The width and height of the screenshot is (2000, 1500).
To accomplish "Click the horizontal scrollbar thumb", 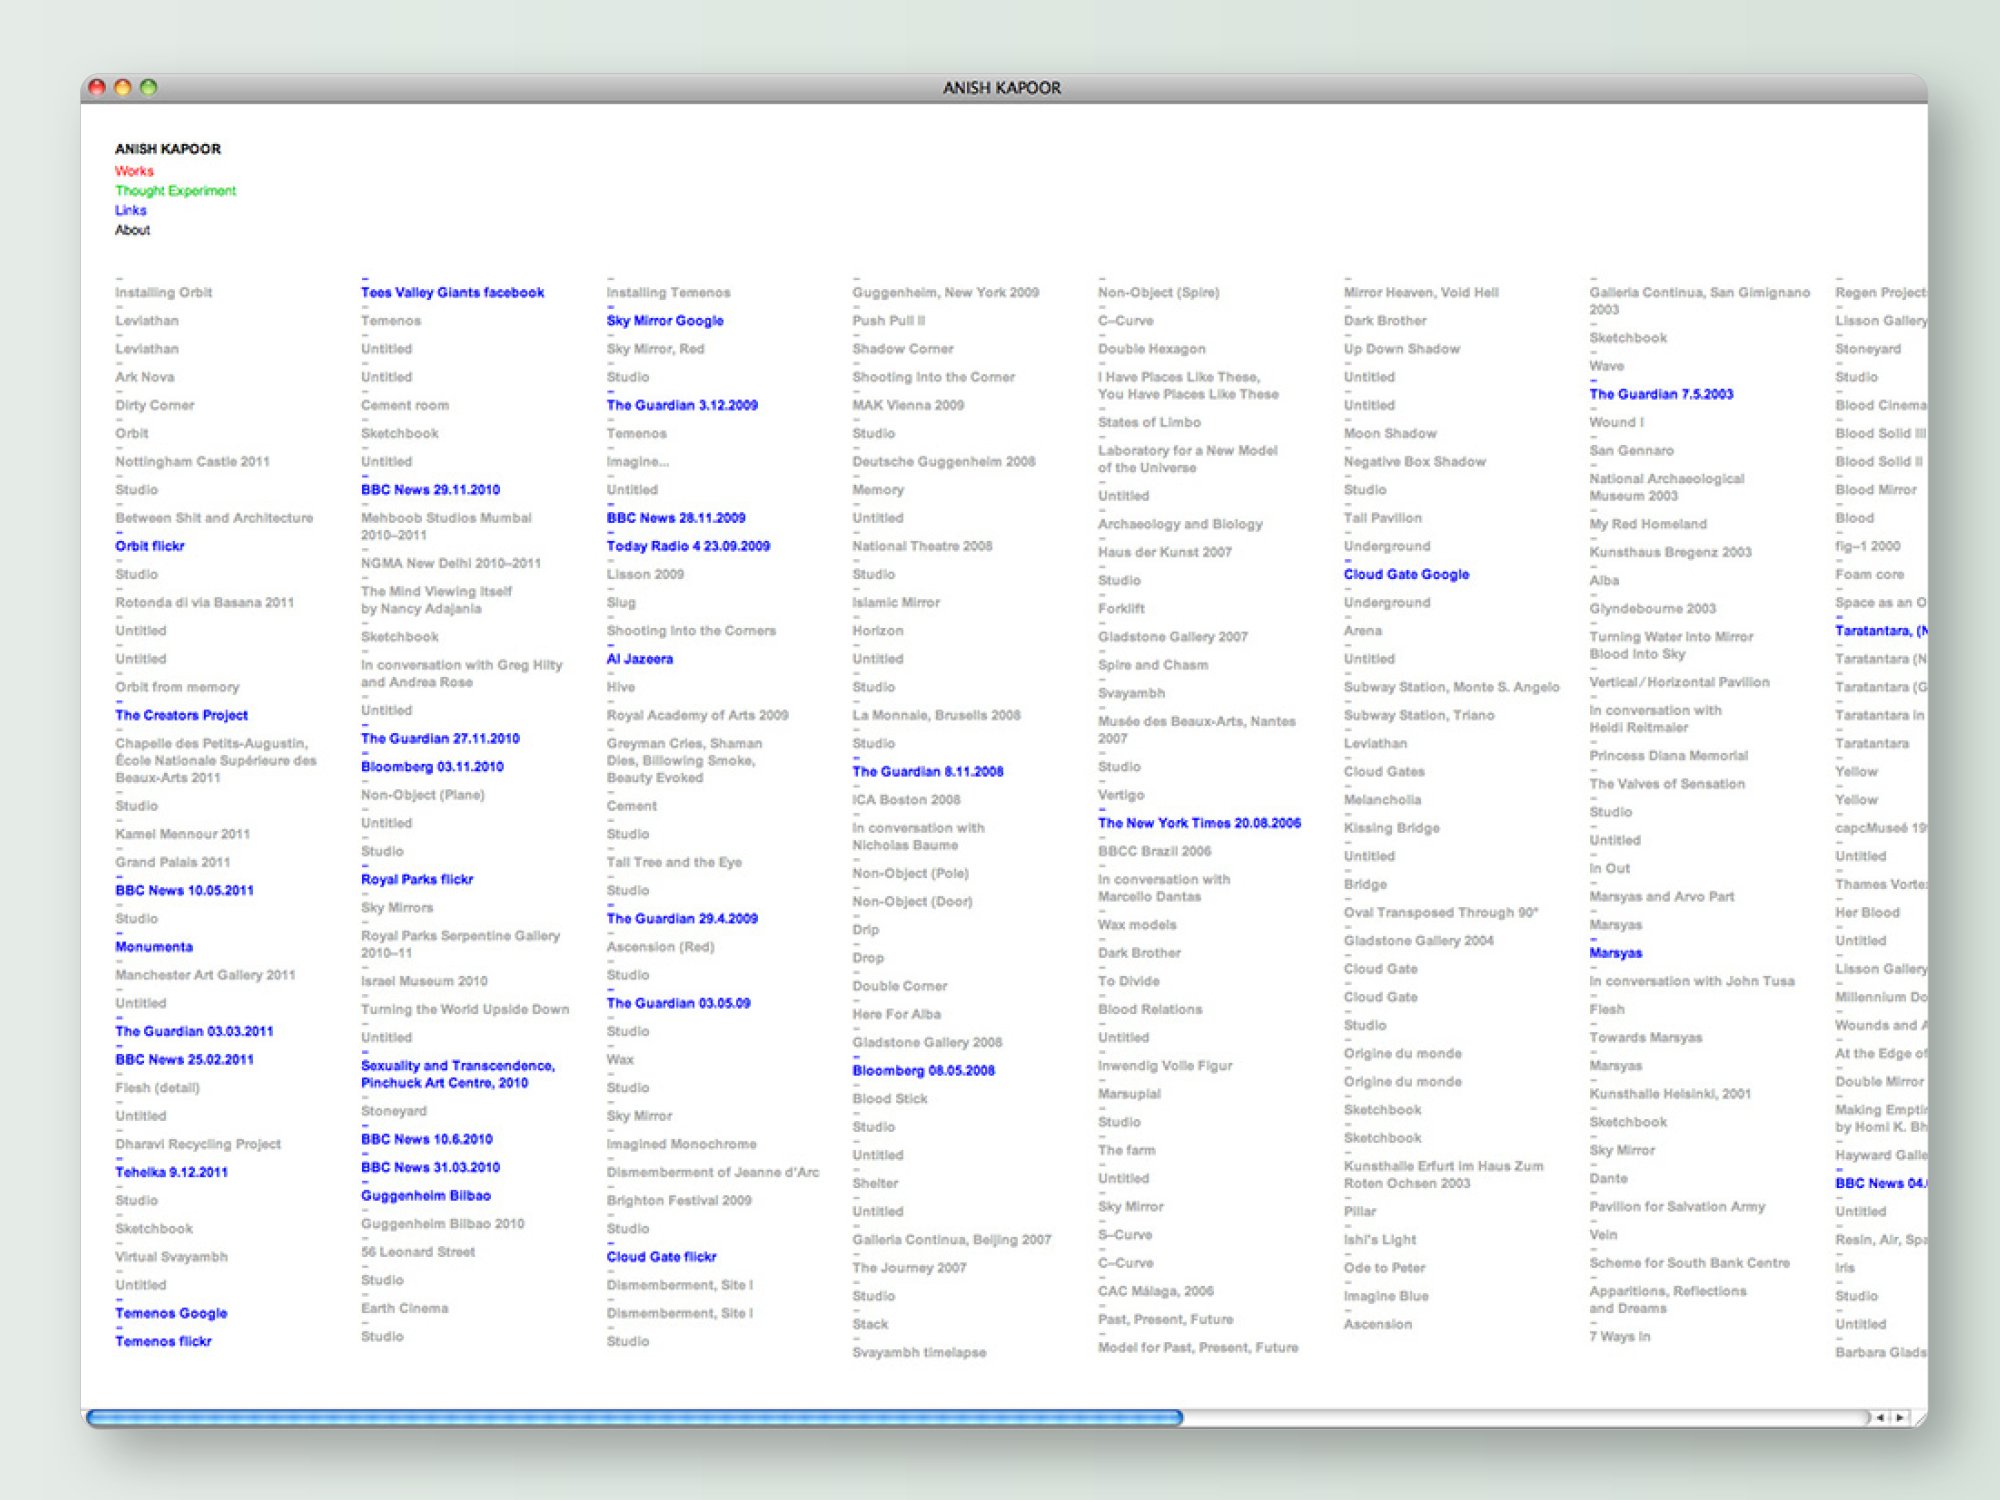I will [x=635, y=1417].
